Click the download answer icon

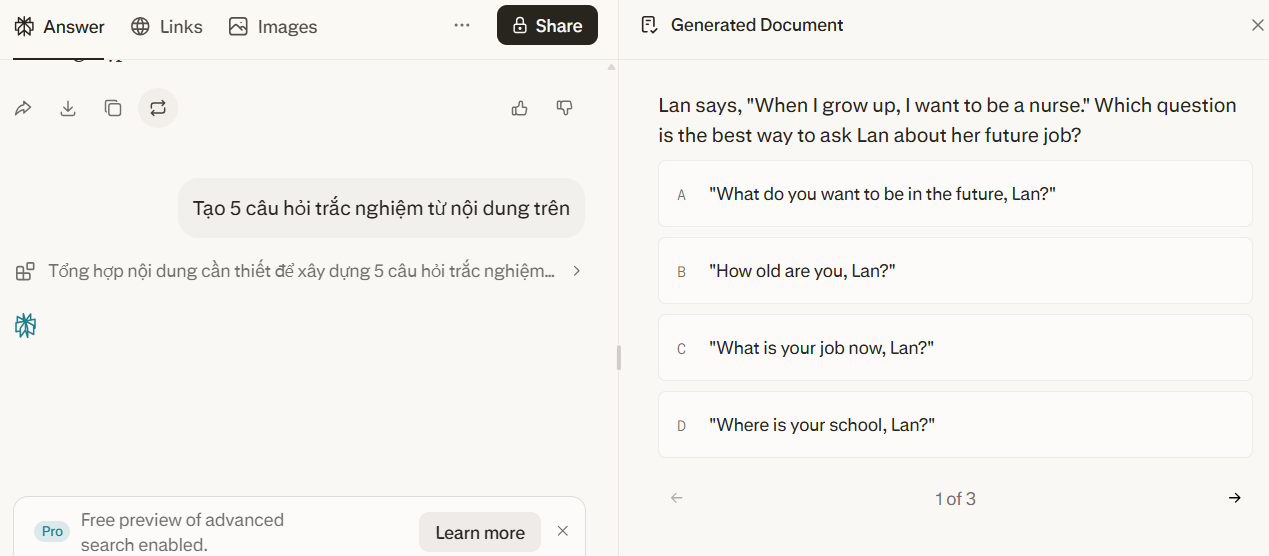[x=68, y=108]
